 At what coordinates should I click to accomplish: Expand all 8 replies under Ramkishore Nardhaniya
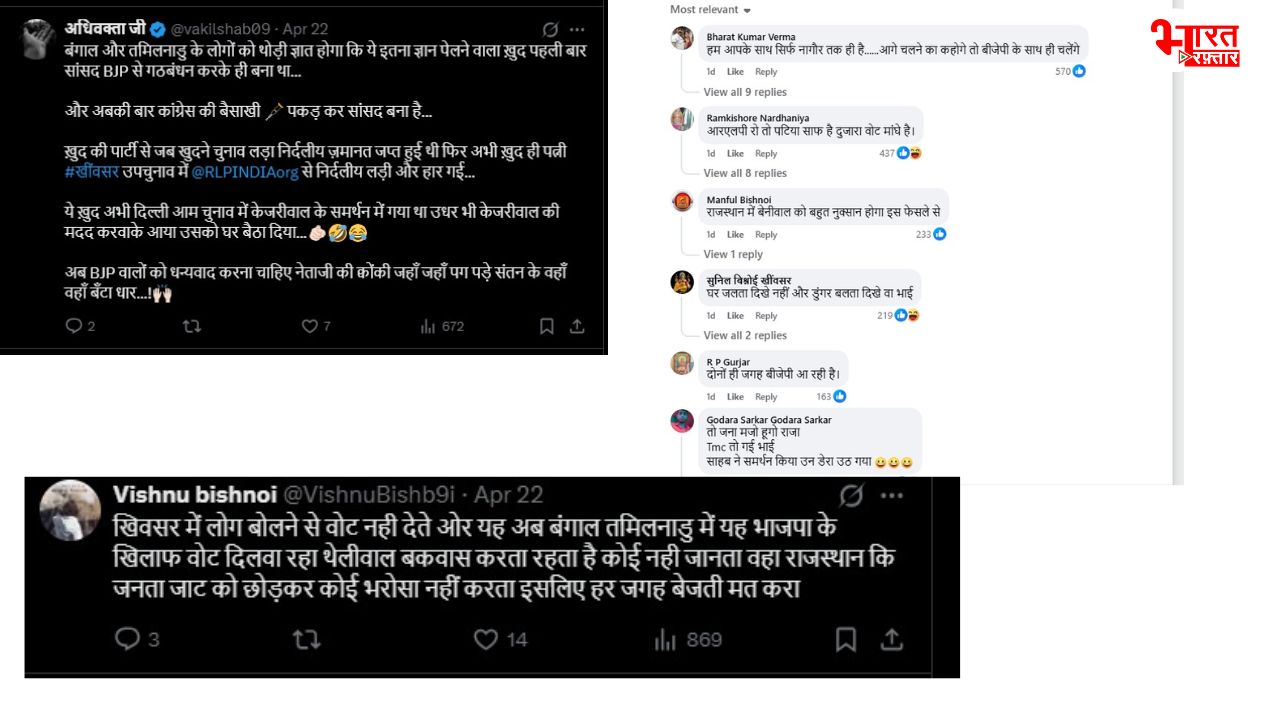(x=745, y=173)
